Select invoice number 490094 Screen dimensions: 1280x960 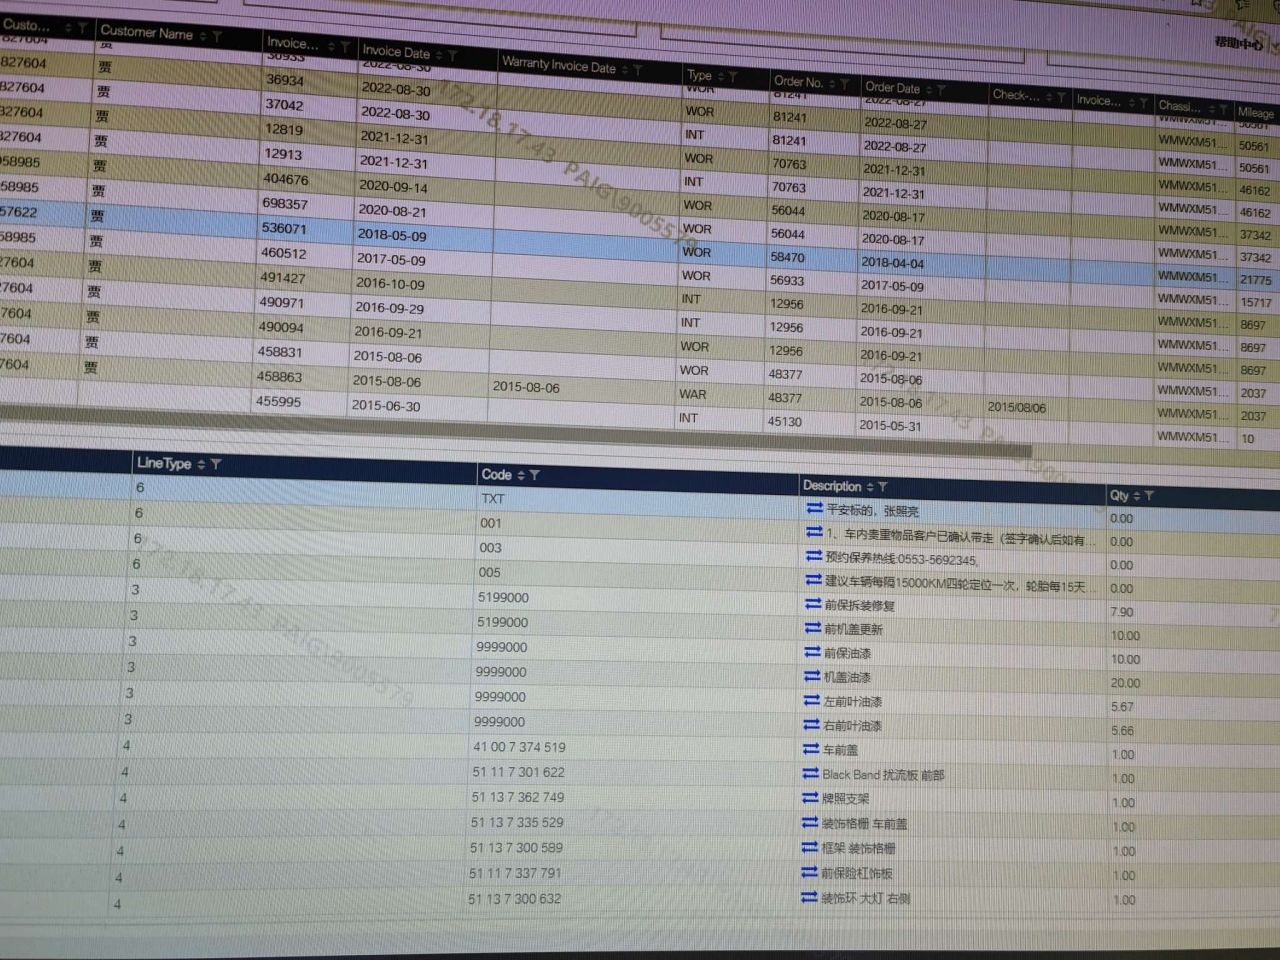pyautogui.click(x=281, y=327)
